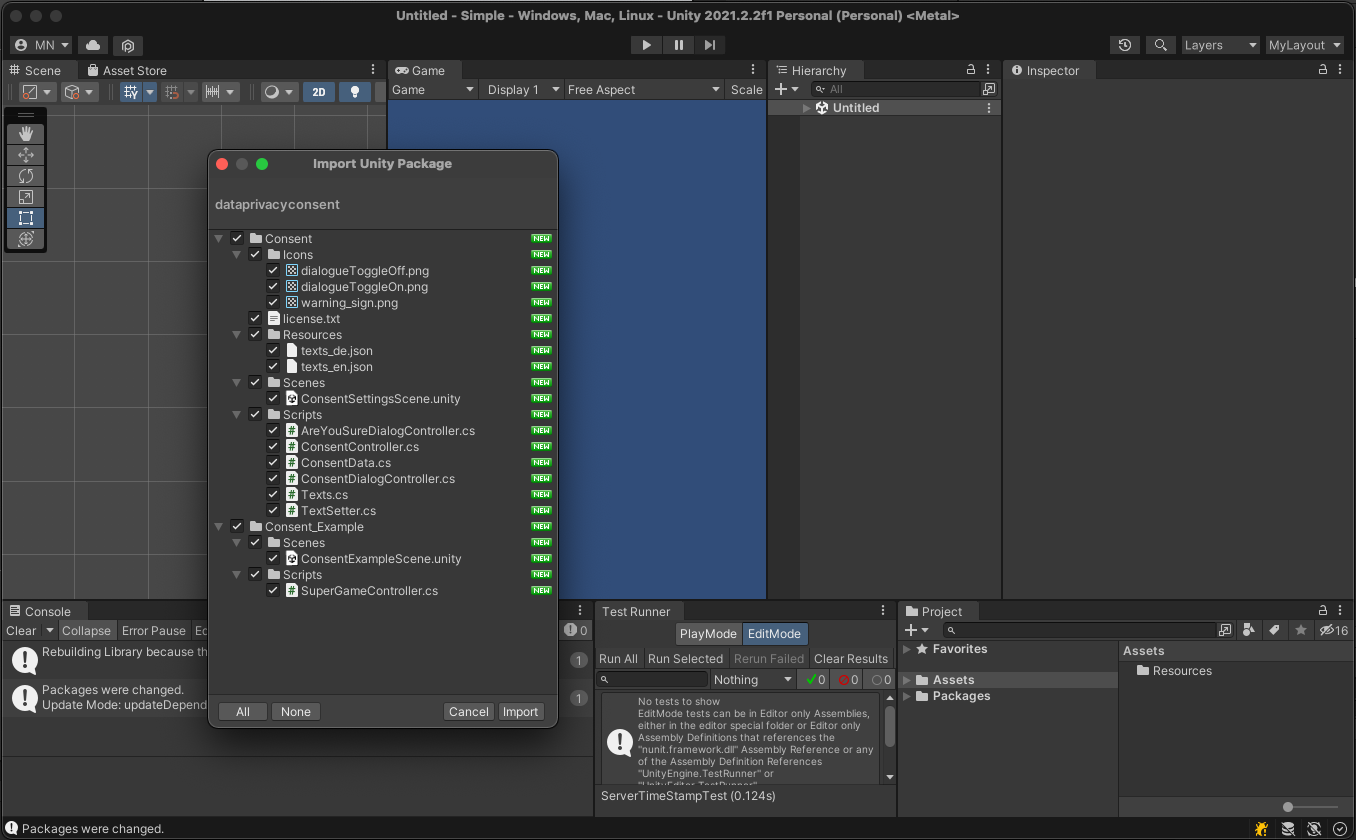Open the cloud services icon
Screen dimensions: 1356x840
point(93,45)
